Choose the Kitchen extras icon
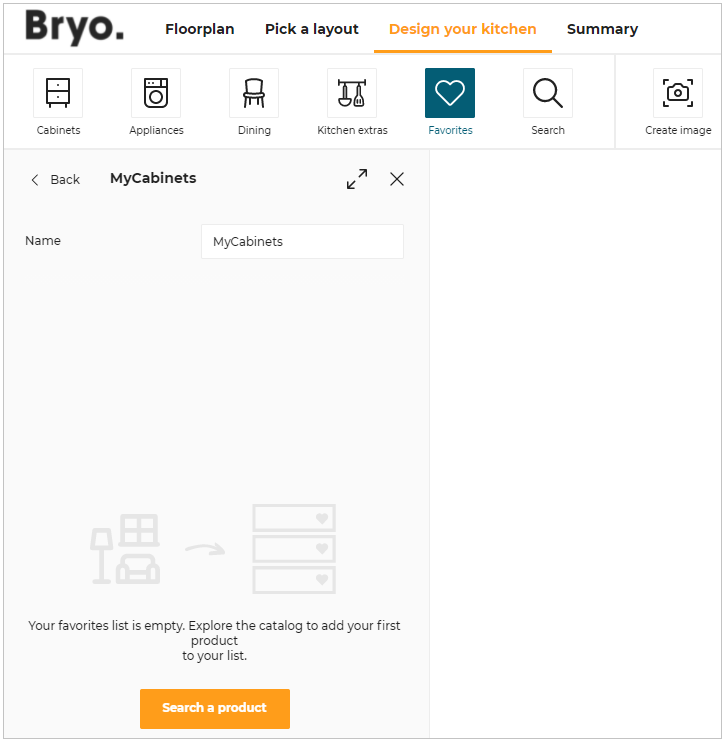 tap(352, 94)
